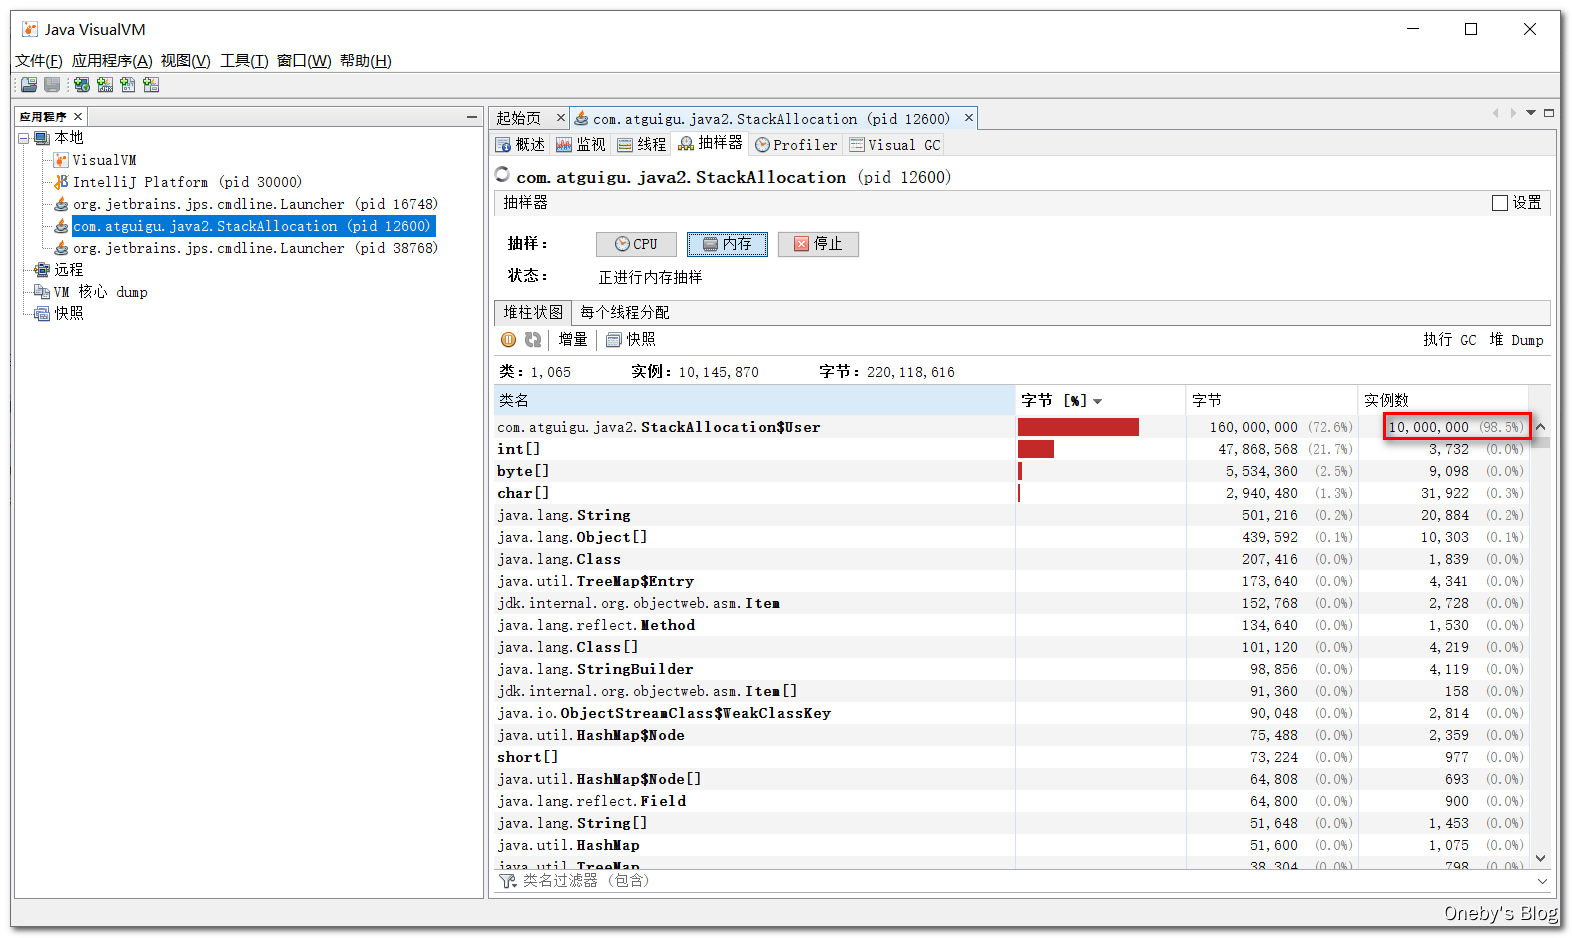Switch to the 起始页 tab
This screenshot has width=1572, height=938.
point(519,118)
